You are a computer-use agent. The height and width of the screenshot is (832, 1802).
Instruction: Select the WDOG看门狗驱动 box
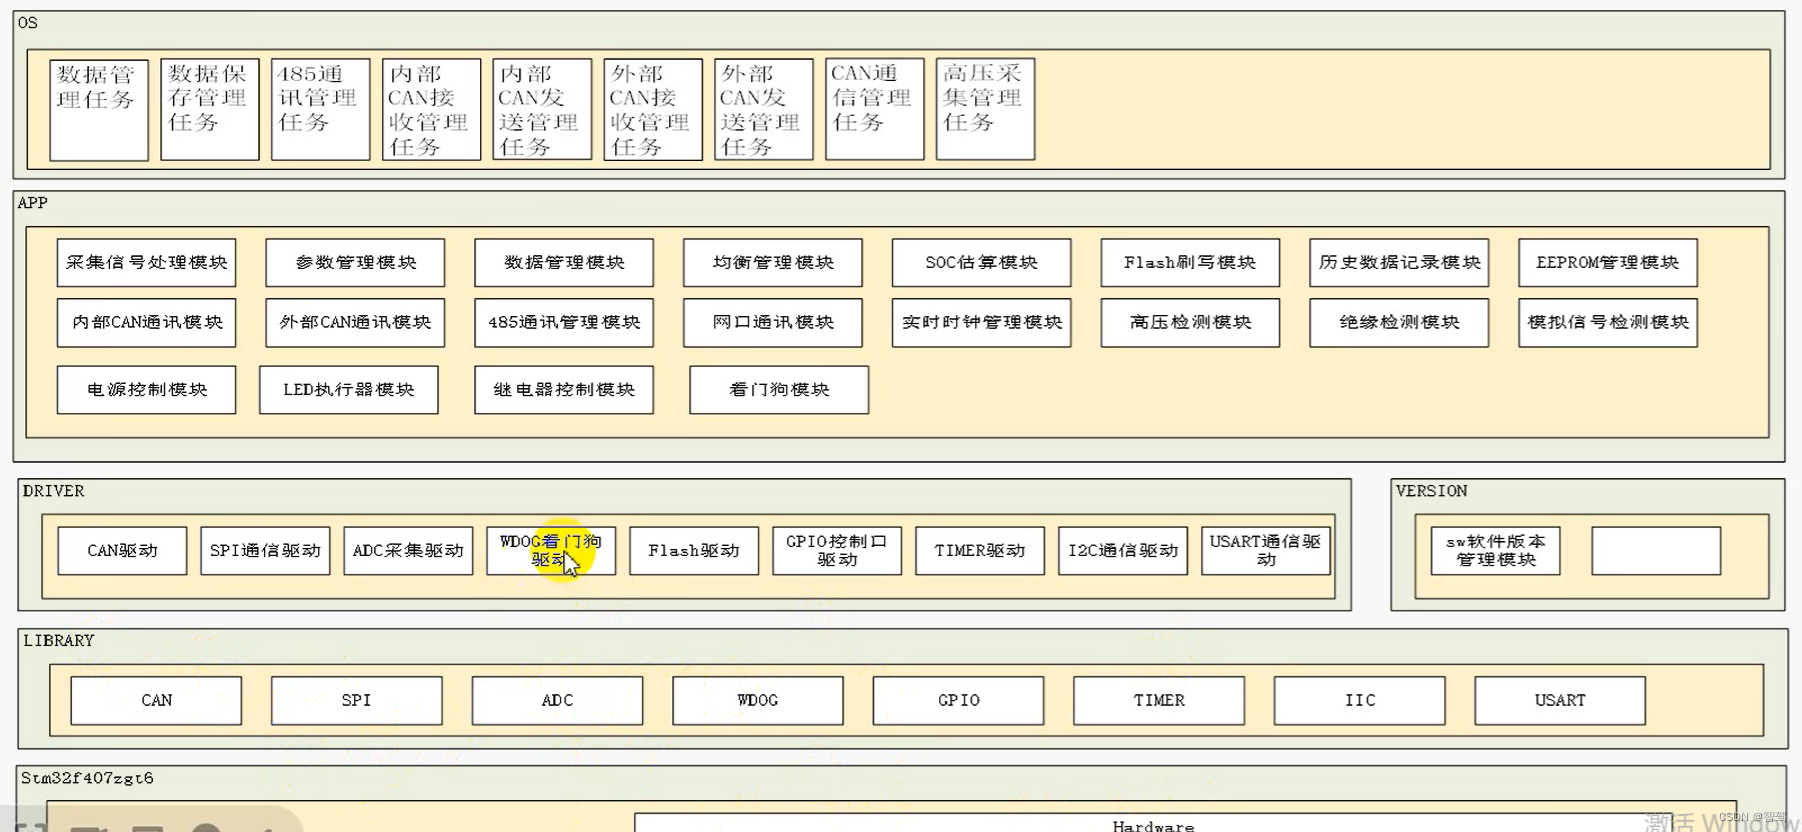pyautogui.click(x=551, y=551)
